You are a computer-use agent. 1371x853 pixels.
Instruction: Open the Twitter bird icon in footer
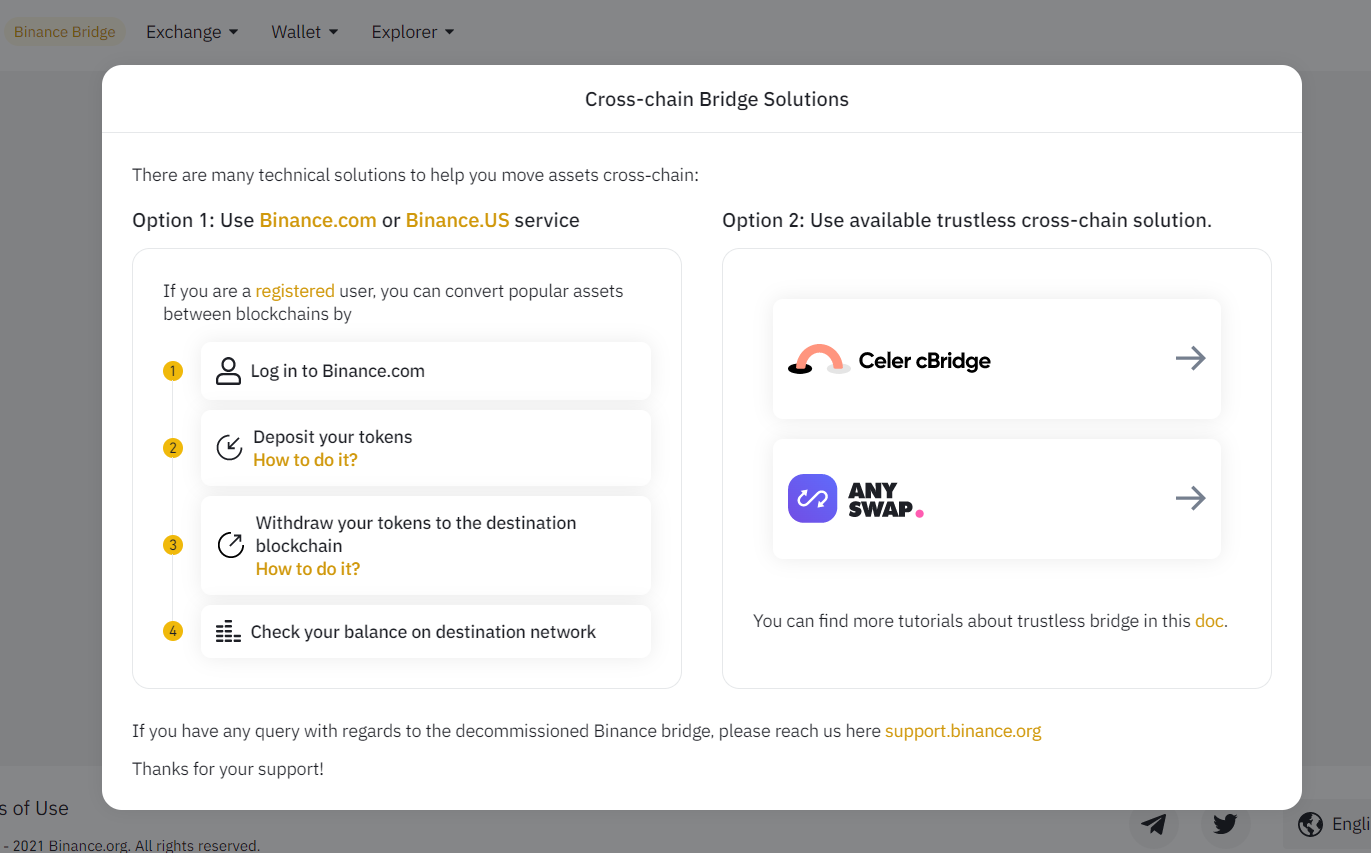pyautogui.click(x=1225, y=824)
